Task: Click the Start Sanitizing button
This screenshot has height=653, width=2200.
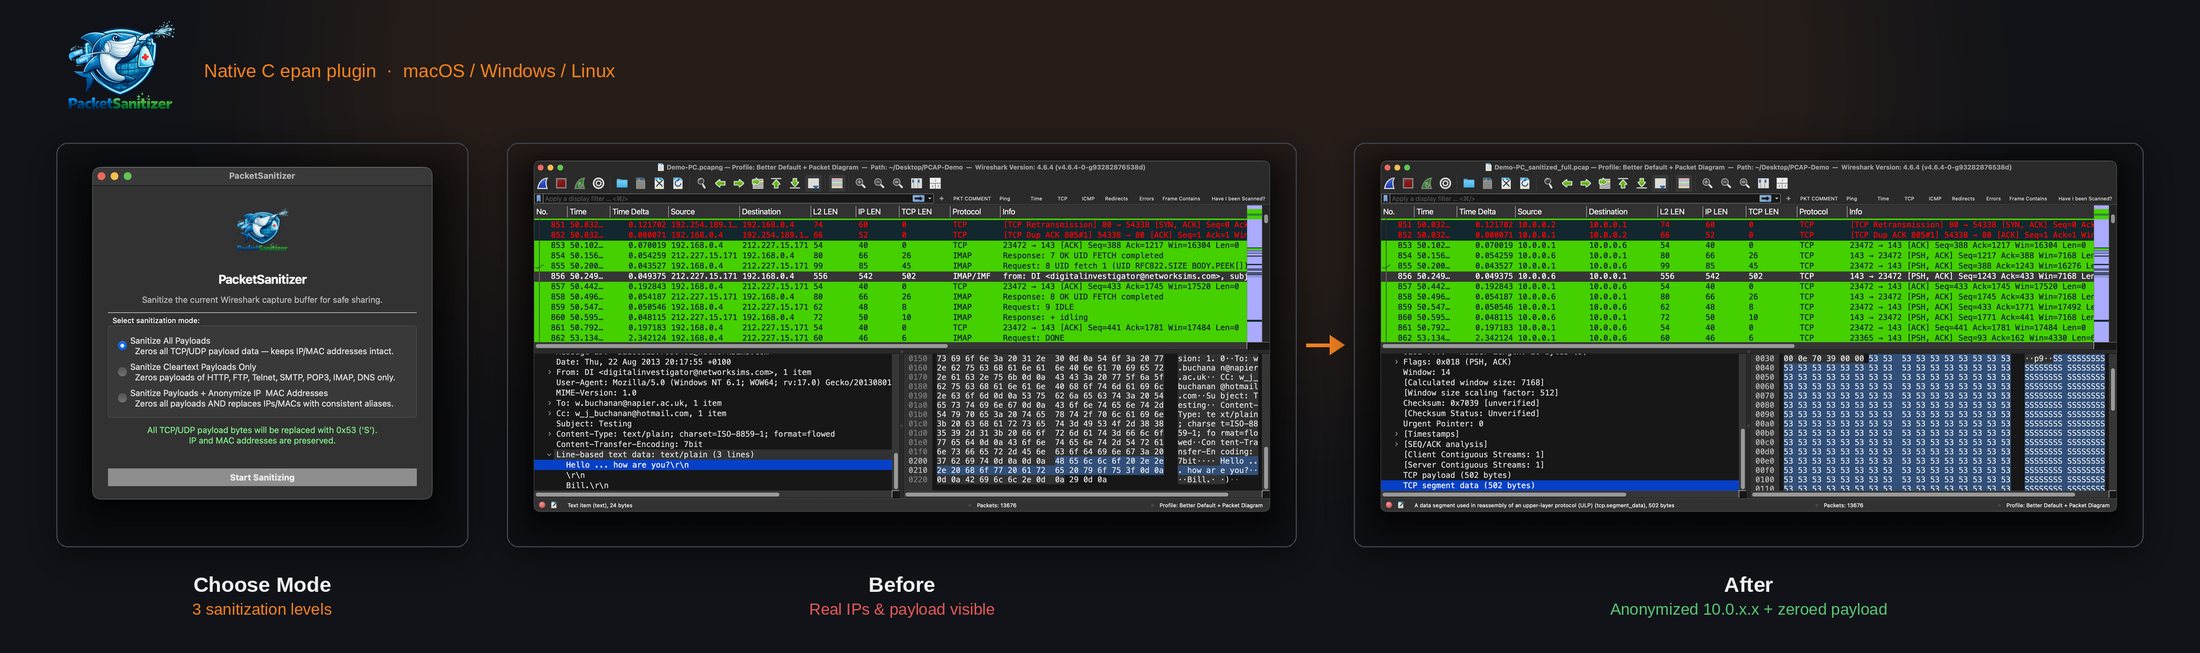Action: coord(262,477)
